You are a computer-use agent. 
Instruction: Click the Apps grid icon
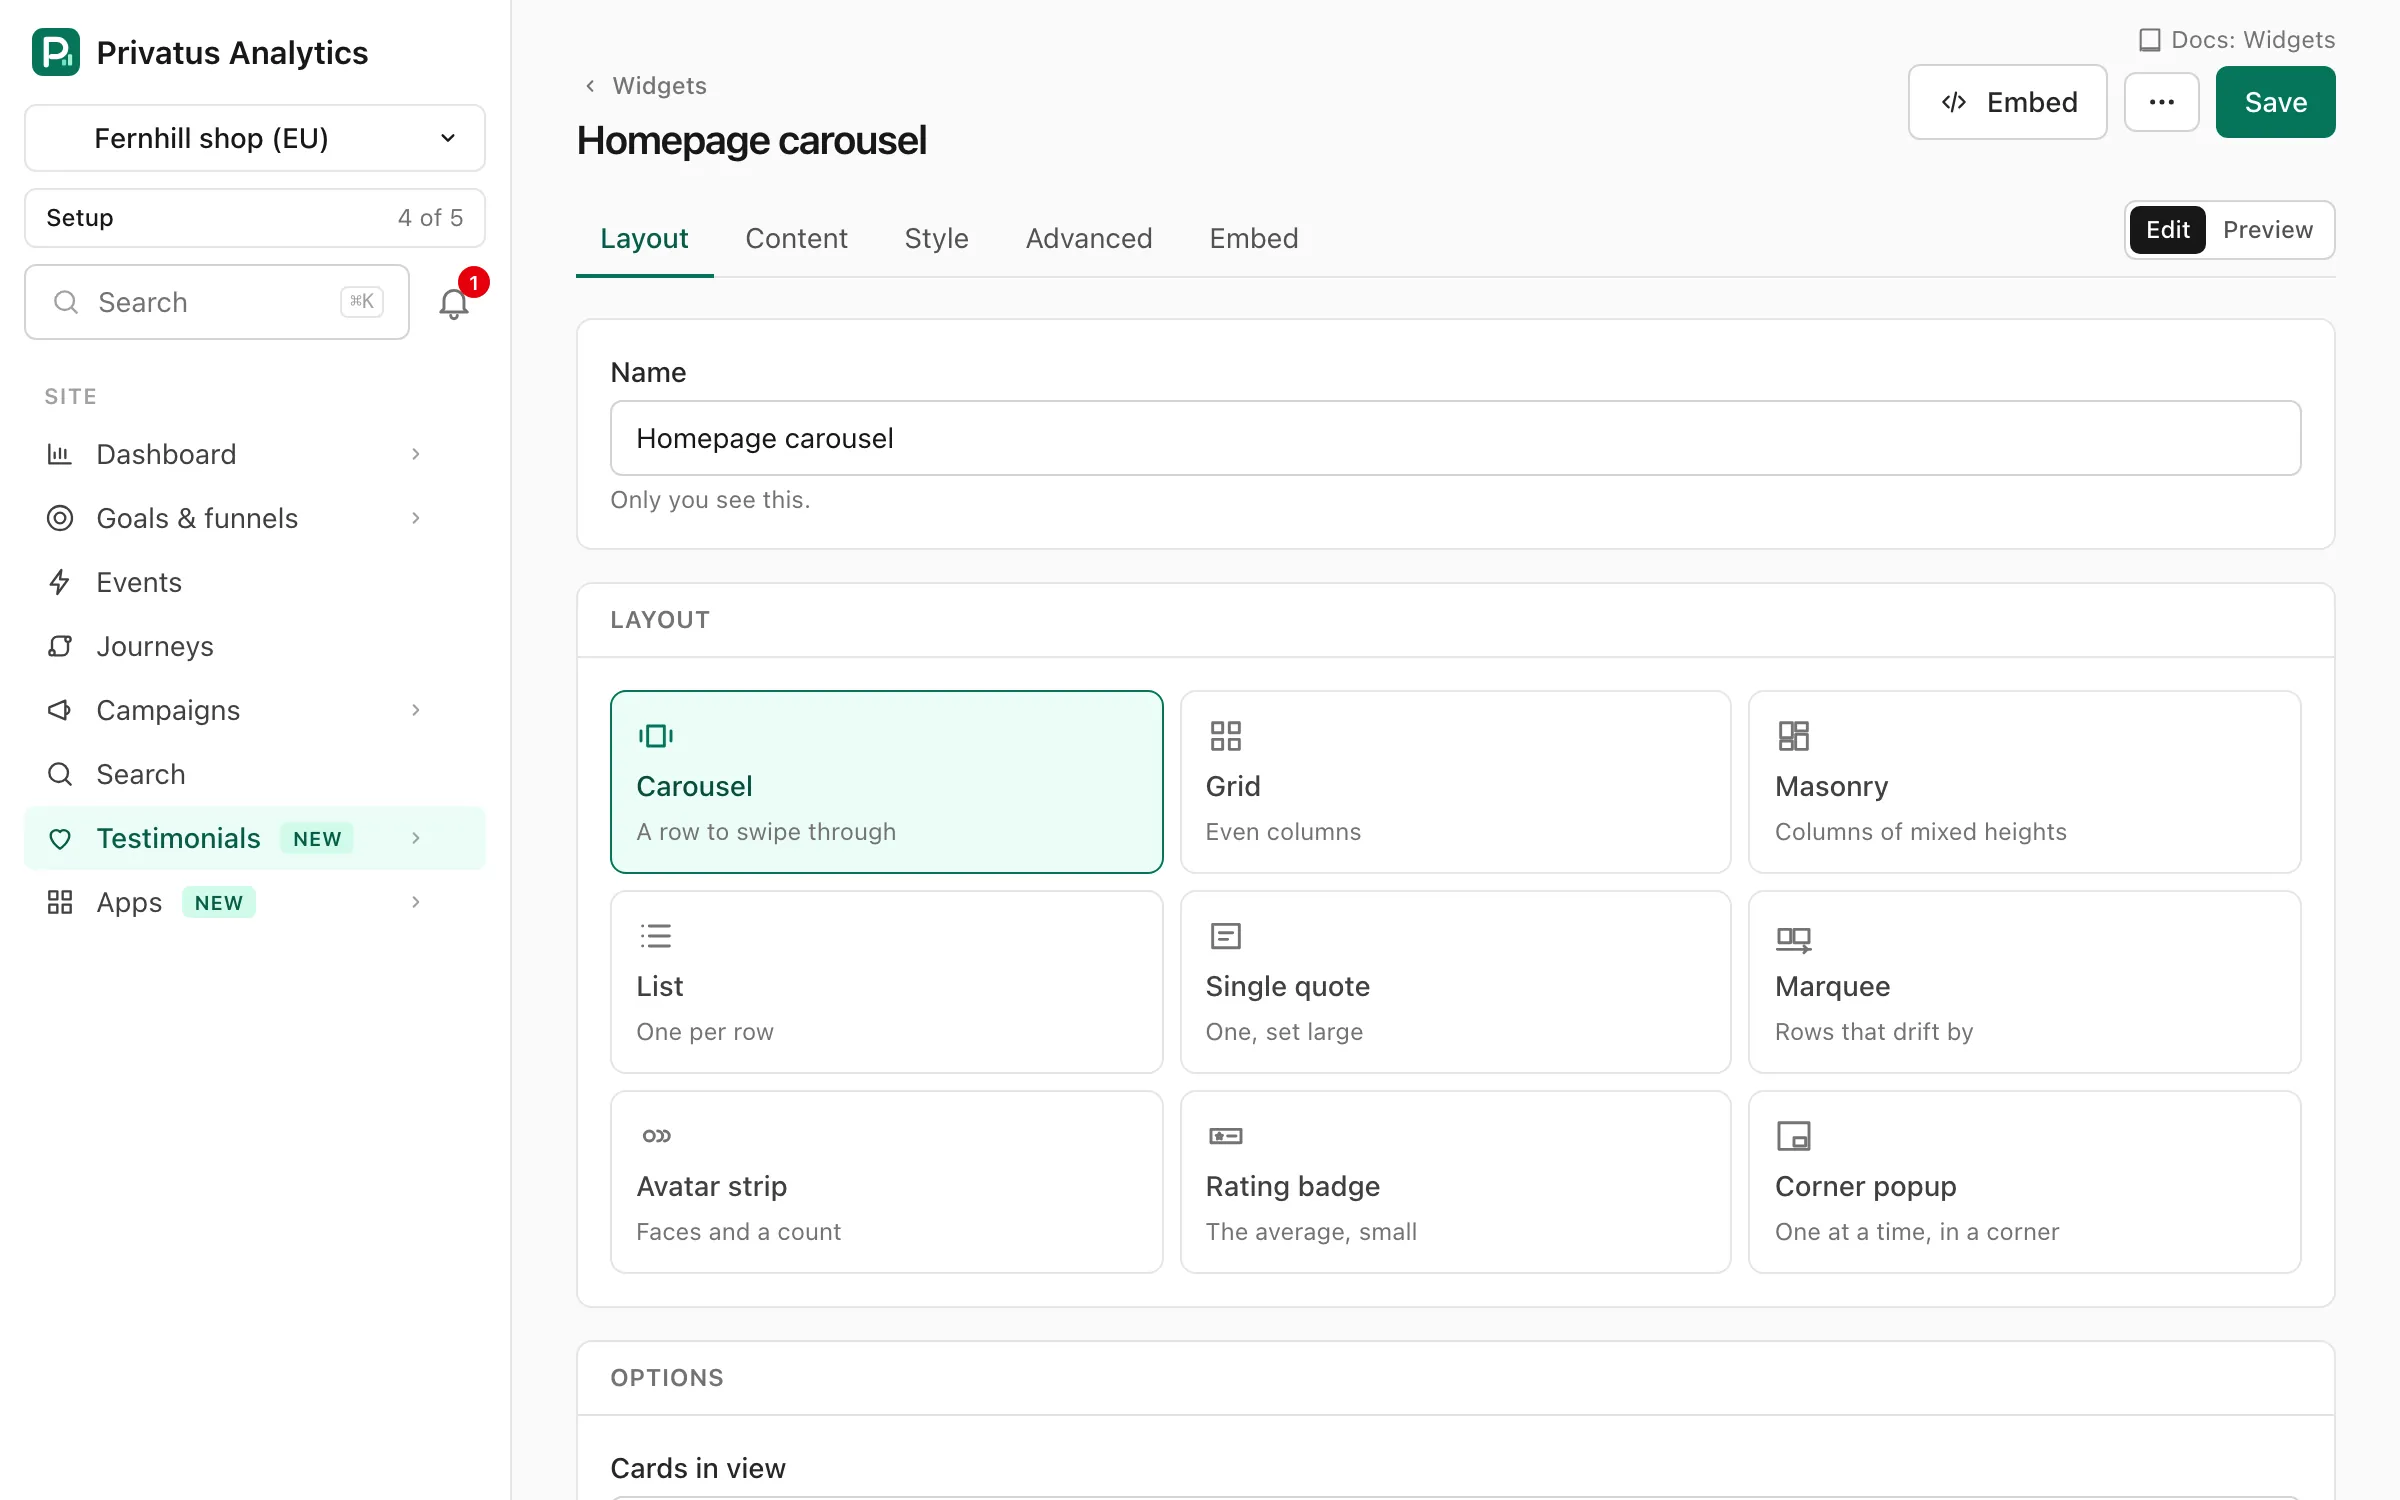point(60,902)
